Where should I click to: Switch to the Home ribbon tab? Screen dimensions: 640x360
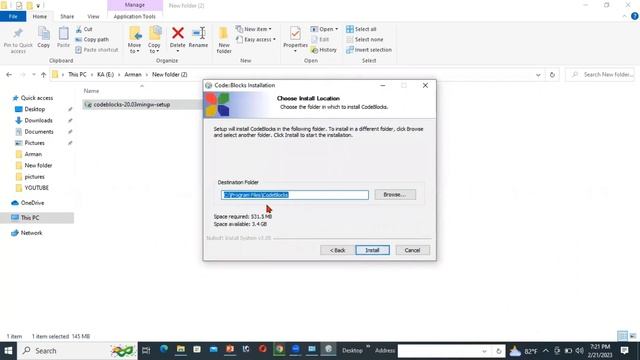40,16
